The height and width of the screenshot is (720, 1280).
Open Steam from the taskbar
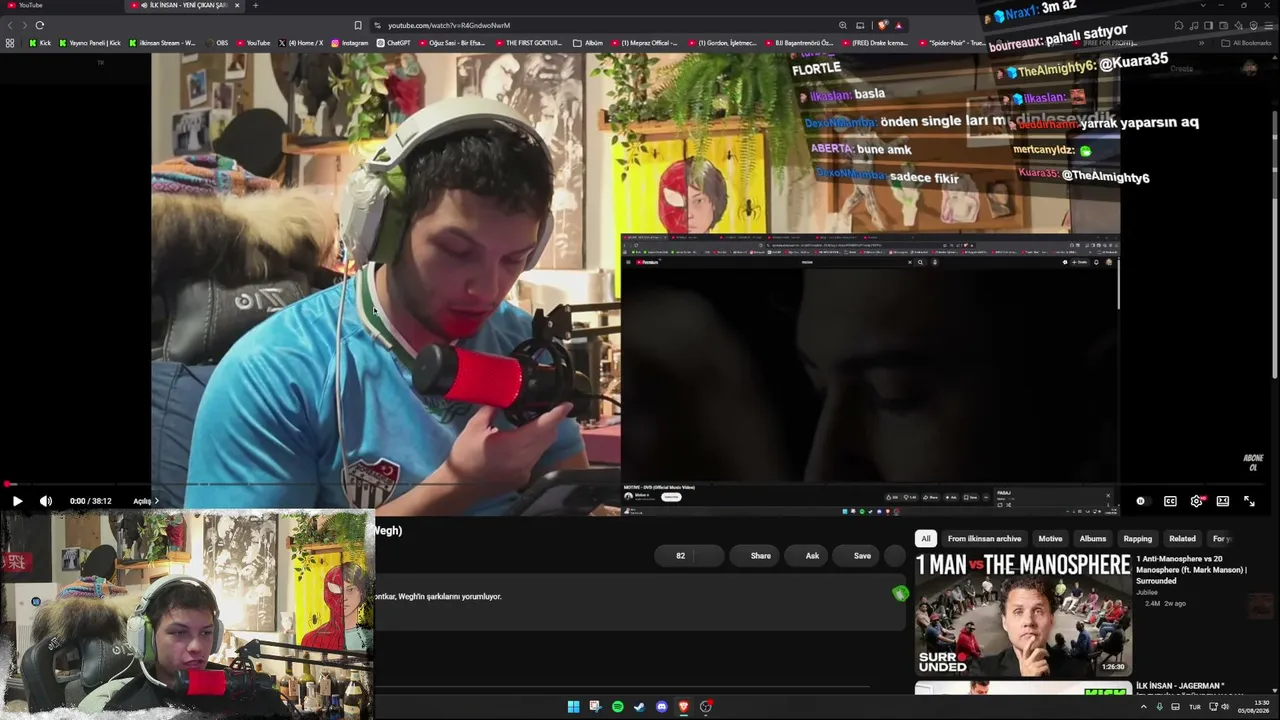click(x=639, y=707)
